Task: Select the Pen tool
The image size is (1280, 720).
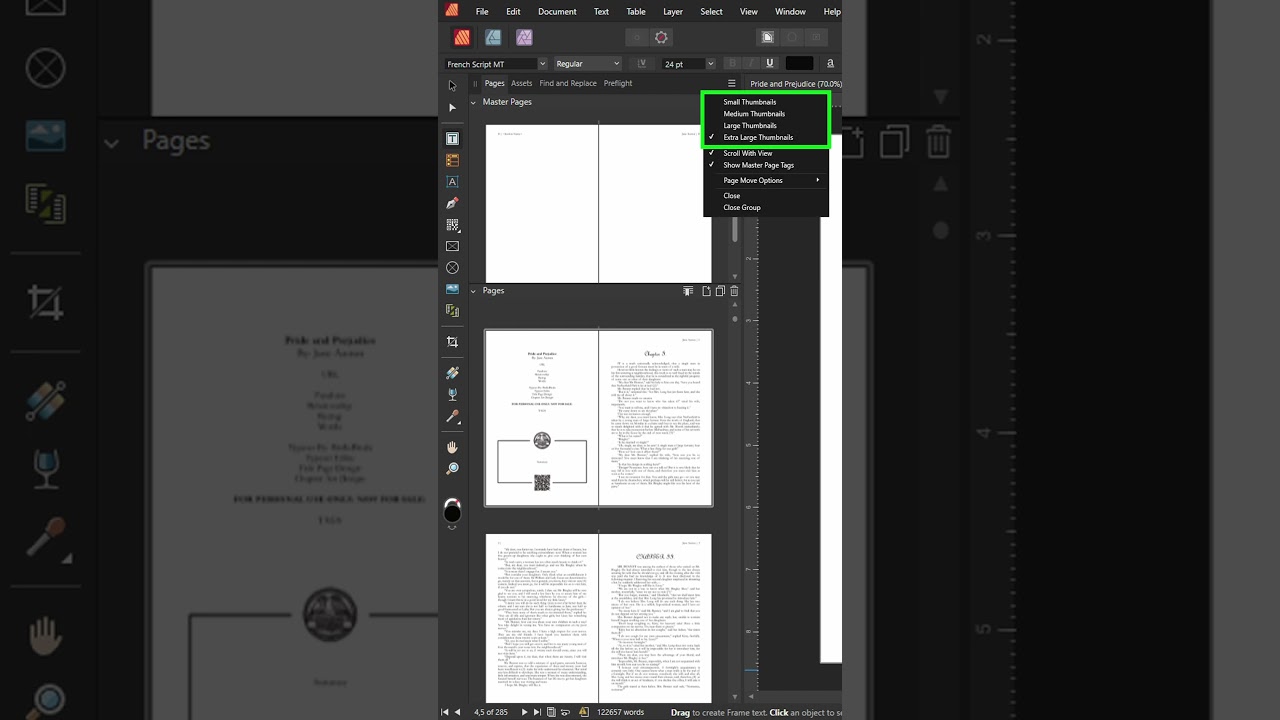Action: (x=452, y=203)
